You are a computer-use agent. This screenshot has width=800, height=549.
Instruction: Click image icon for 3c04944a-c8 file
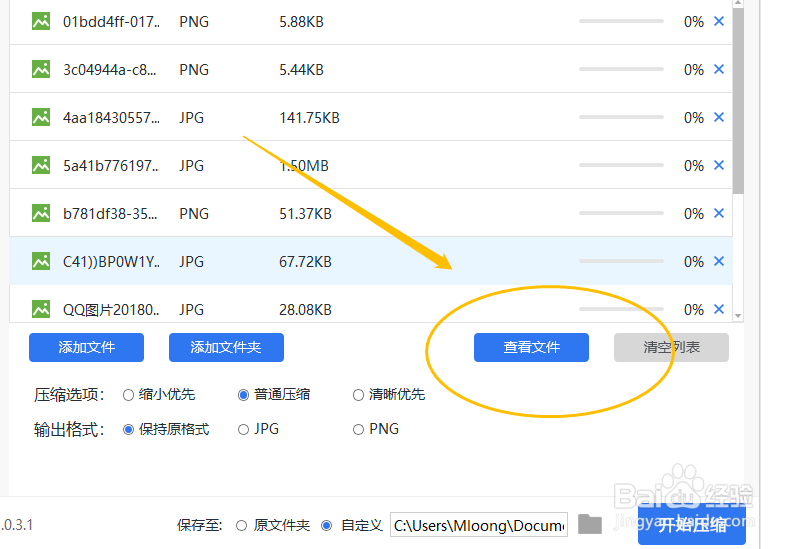point(41,69)
